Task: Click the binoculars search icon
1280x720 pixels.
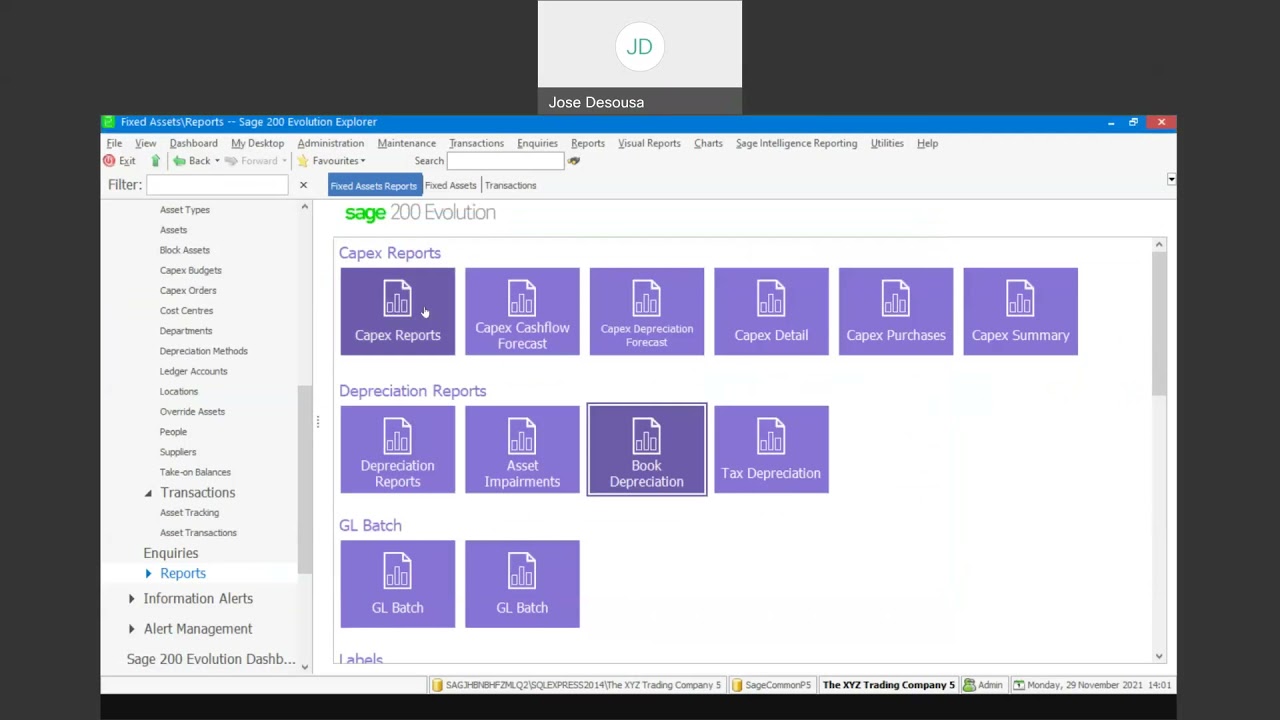Action: (x=574, y=161)
